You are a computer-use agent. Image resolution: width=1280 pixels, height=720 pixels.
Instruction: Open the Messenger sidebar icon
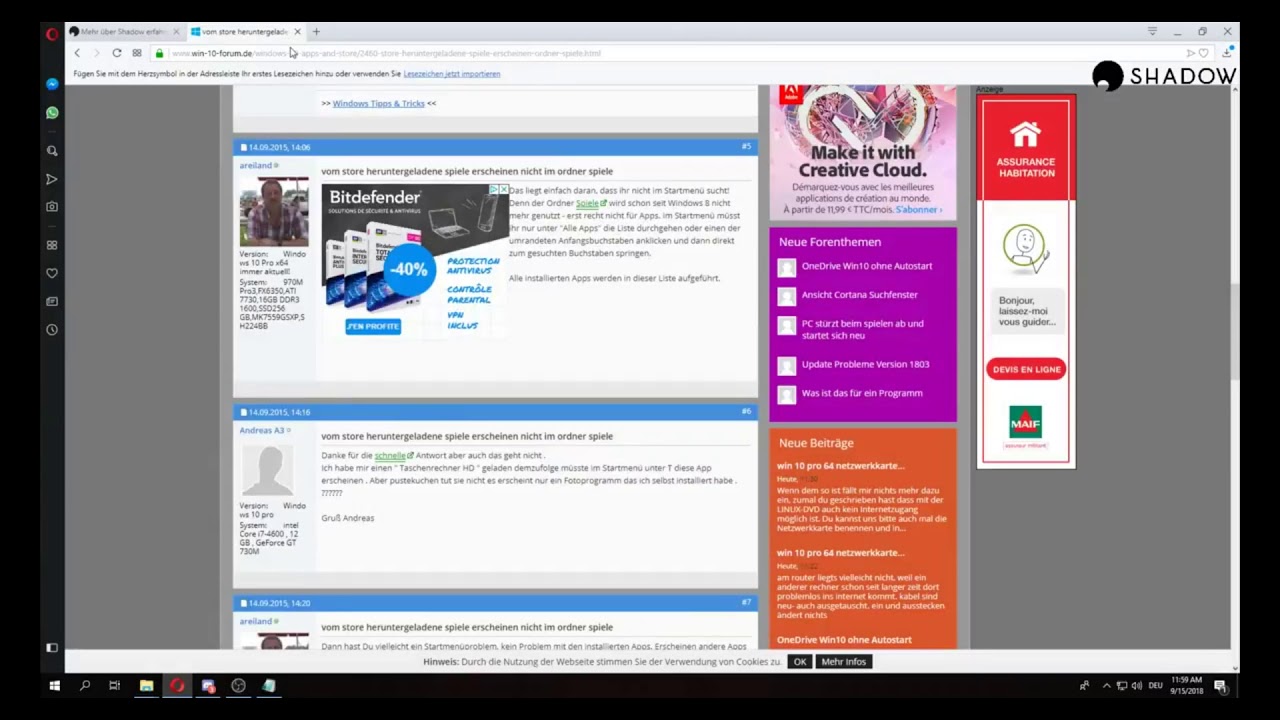(52, 84)
